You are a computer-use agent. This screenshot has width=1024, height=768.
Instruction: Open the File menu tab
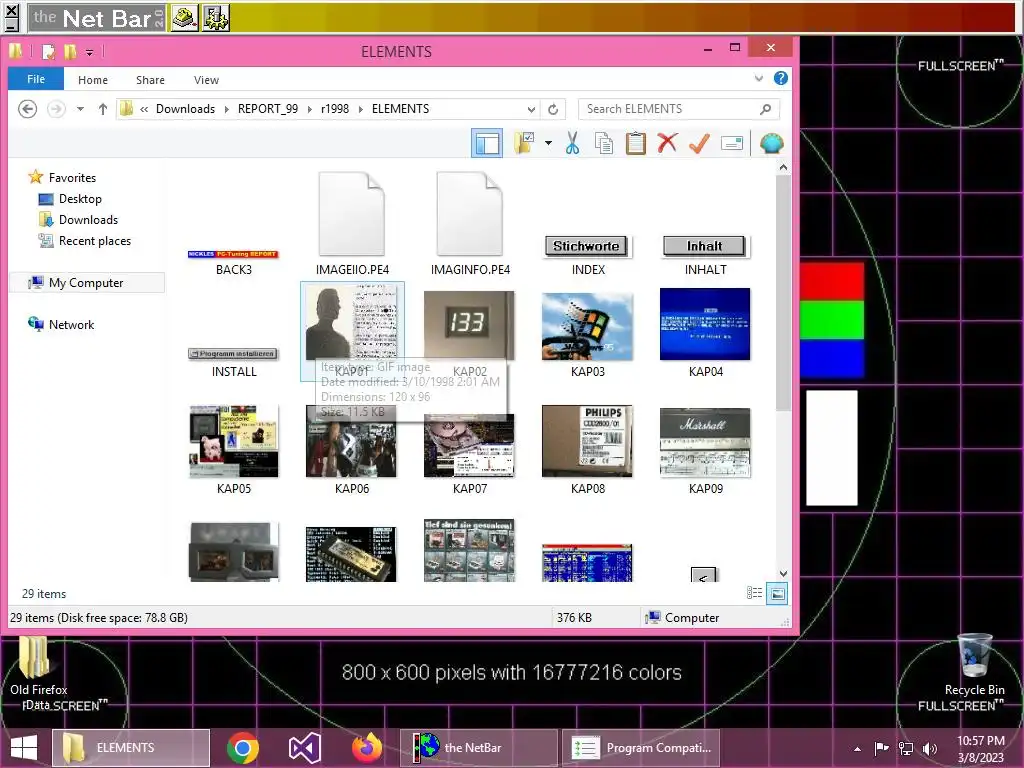click(x=36, y=79)
